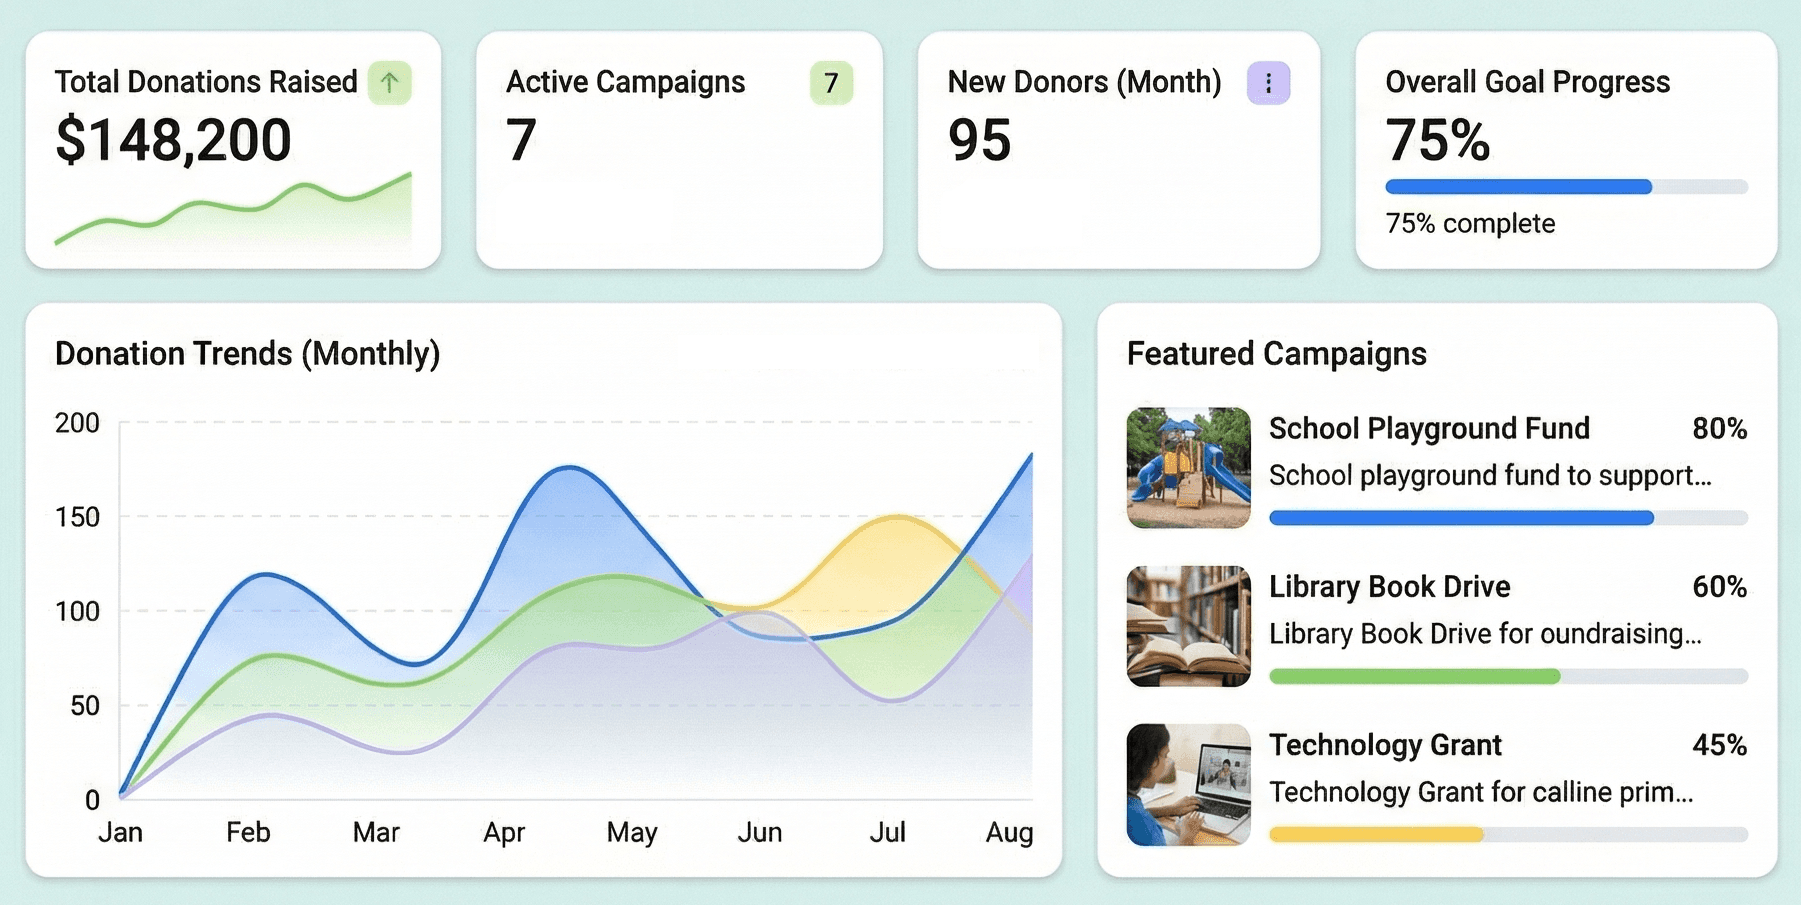
Task: Click the Library Book Drive bookshelf image
Action: click(1187, 625)
